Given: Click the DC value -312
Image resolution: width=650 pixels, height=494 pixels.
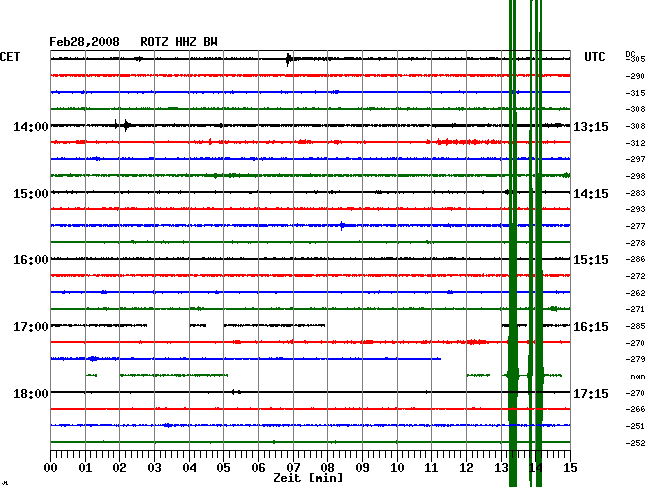Looking at the screenshot, I should pyautogui.click(x=635, y=143).
